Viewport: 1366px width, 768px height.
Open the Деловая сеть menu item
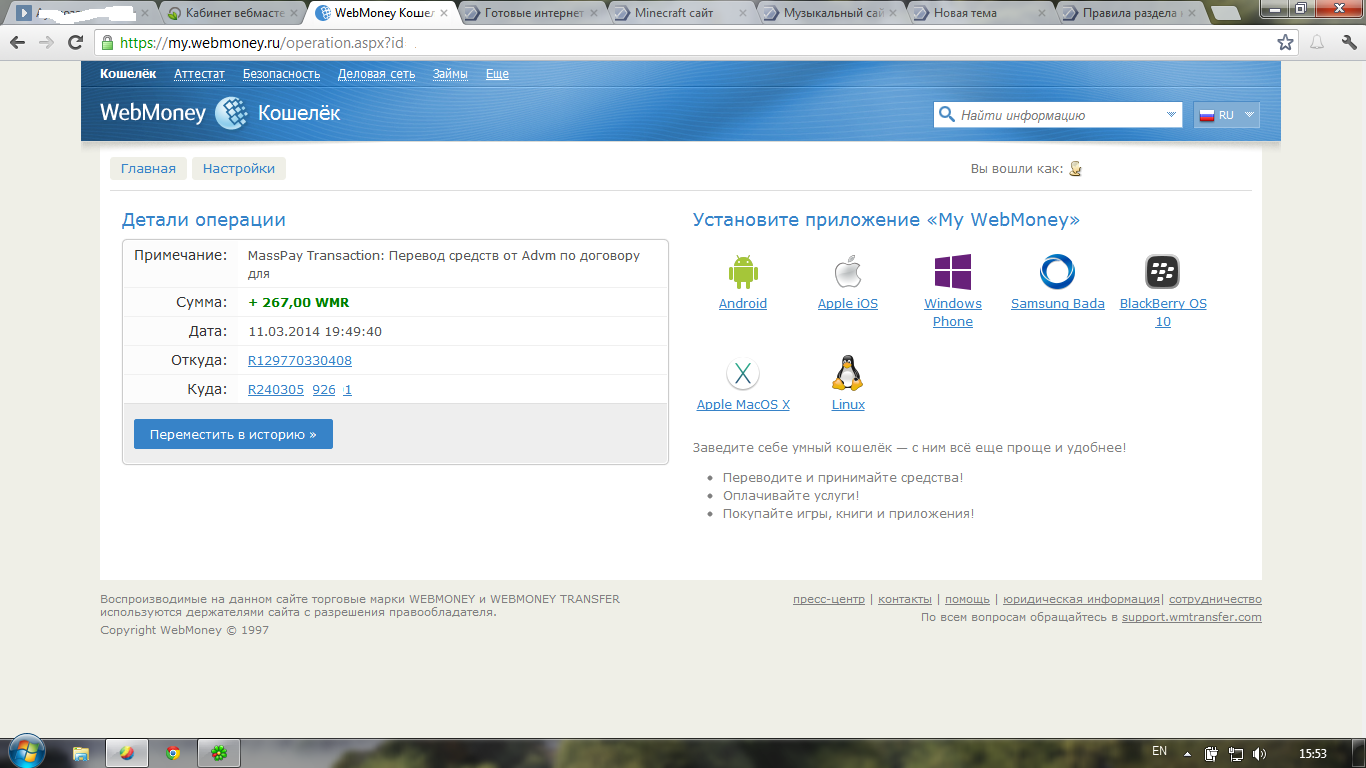376,74
